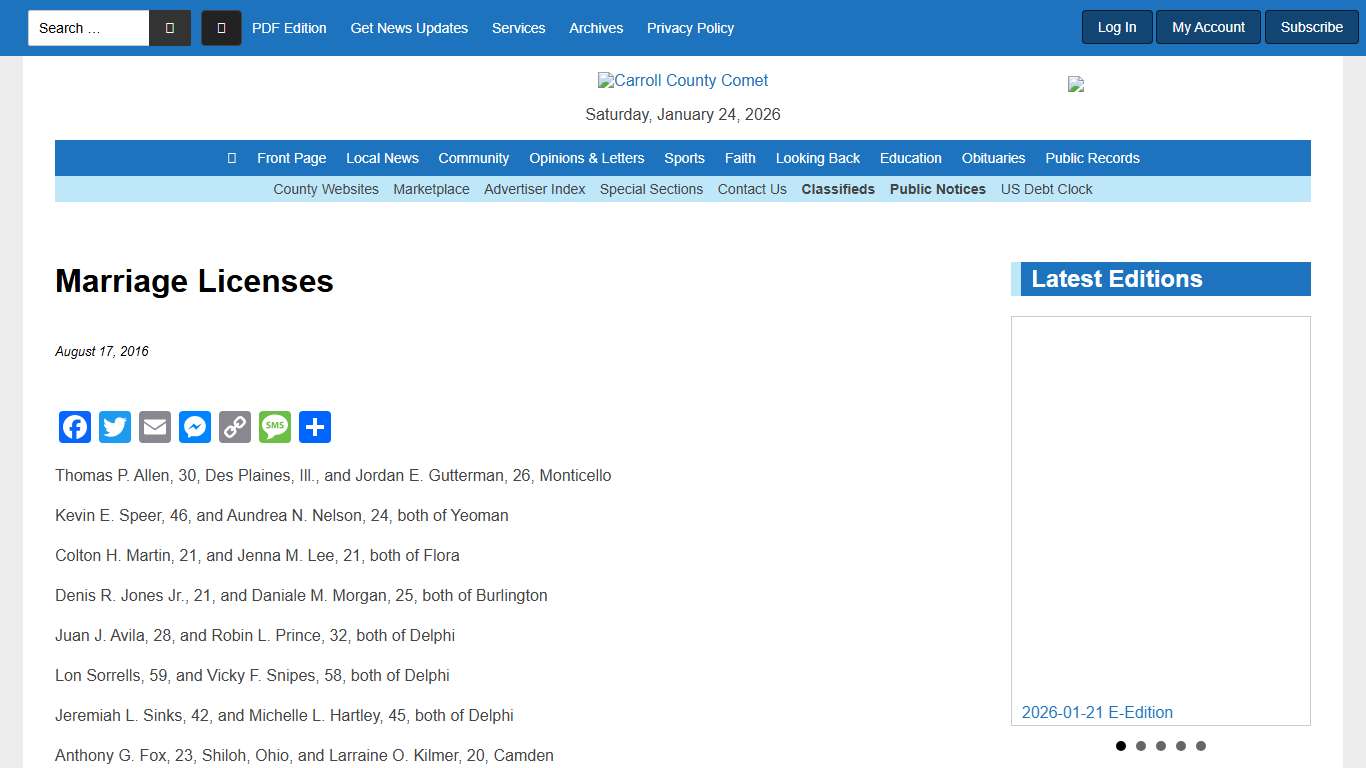
Task: Select the first carousel dot
Action: pos(1121,746)
